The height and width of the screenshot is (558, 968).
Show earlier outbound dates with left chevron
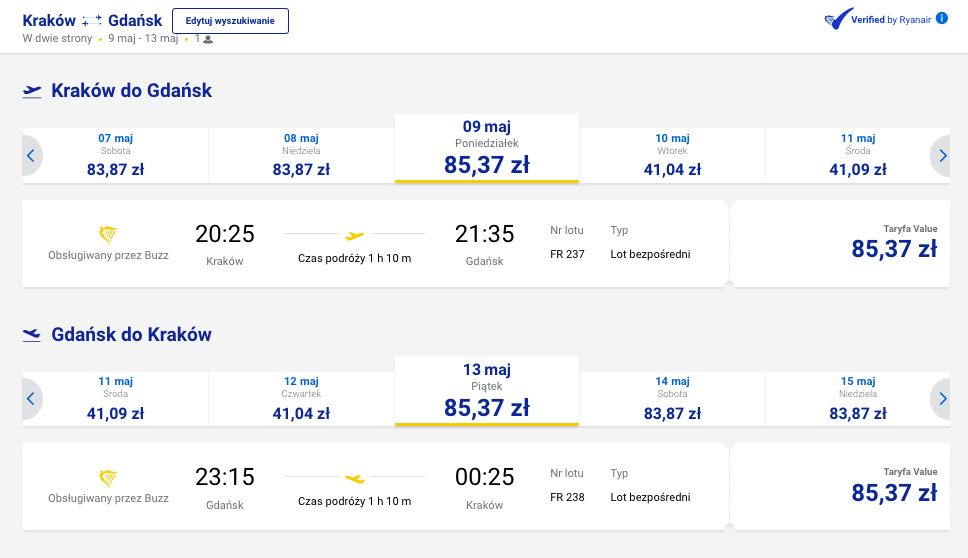(x=31, y=156)
